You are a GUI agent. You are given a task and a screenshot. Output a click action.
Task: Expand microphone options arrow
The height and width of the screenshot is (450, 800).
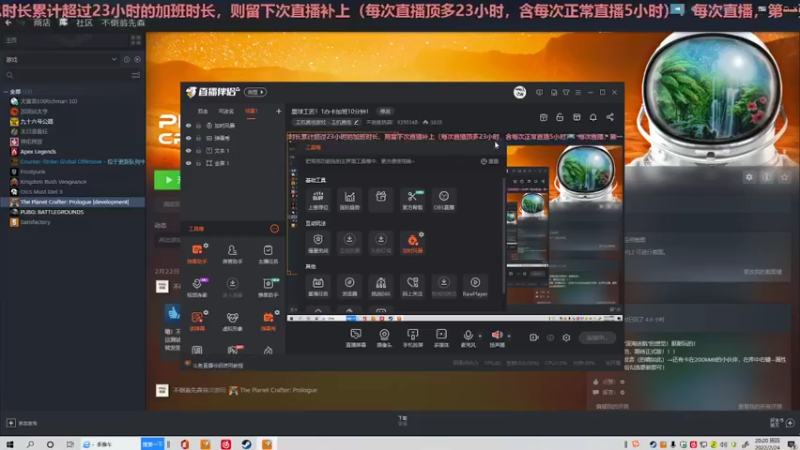(480, 336)
